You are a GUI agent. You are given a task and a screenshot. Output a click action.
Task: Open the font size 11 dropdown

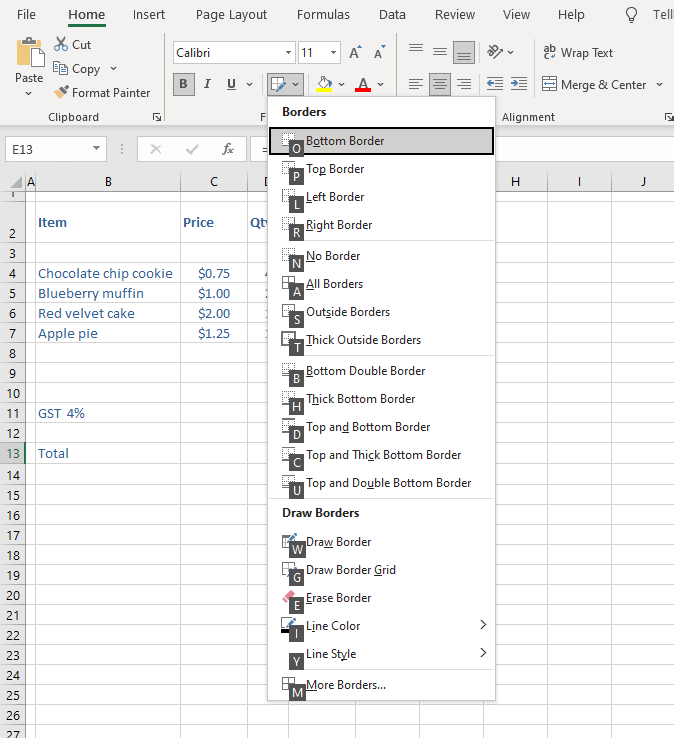point(333,52)
